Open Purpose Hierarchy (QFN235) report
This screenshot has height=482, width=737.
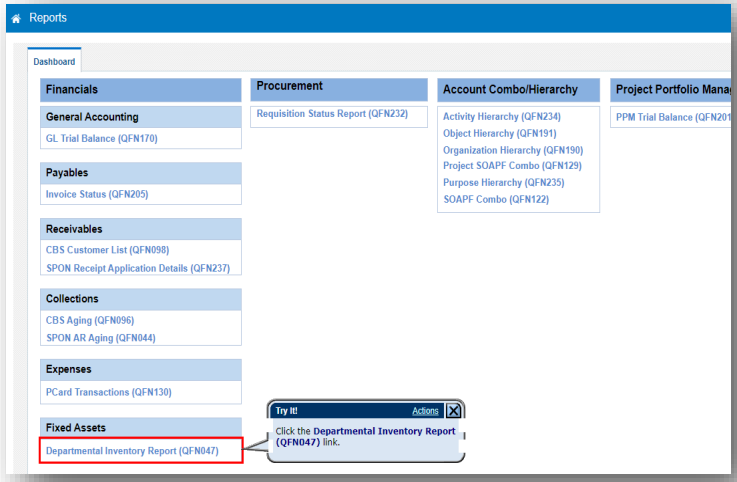click(x=503, y=183)
